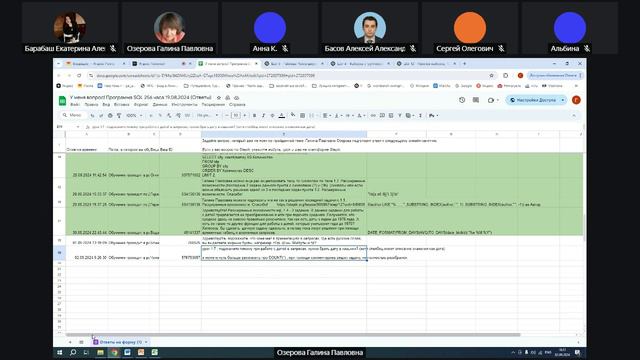The image size is (640, 360).
Task: Open a new browser tab
Action: pyautogui.click(x=464, y=64)
